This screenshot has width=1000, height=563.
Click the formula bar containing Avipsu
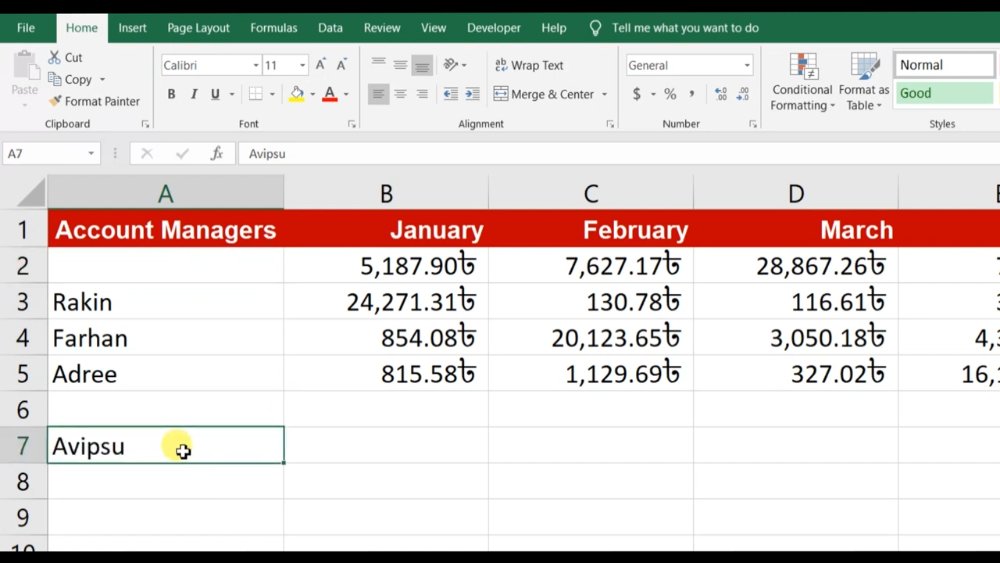point(619,154)
